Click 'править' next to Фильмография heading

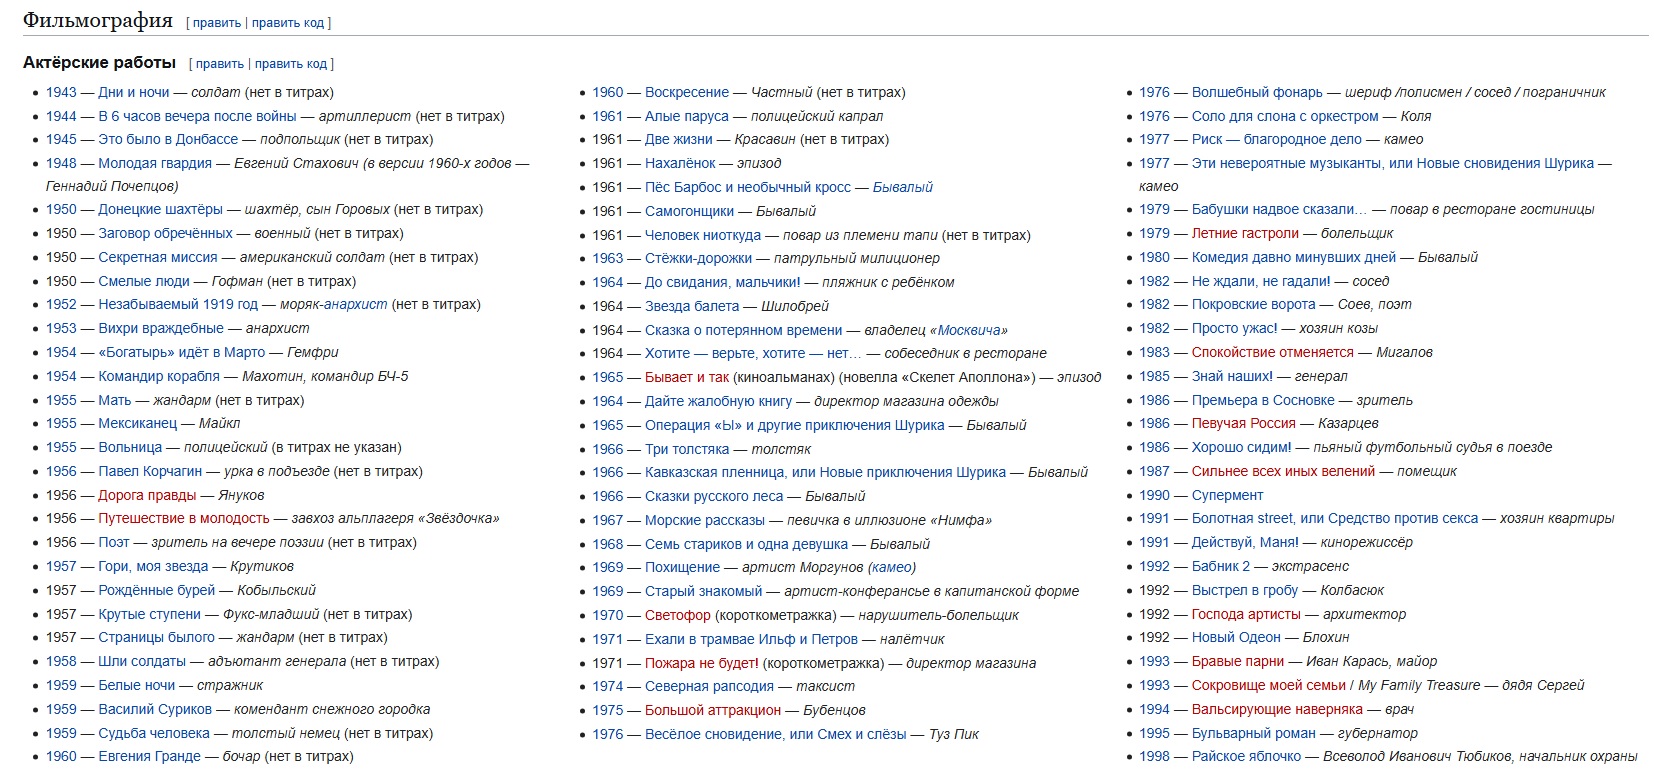(217, 22)
